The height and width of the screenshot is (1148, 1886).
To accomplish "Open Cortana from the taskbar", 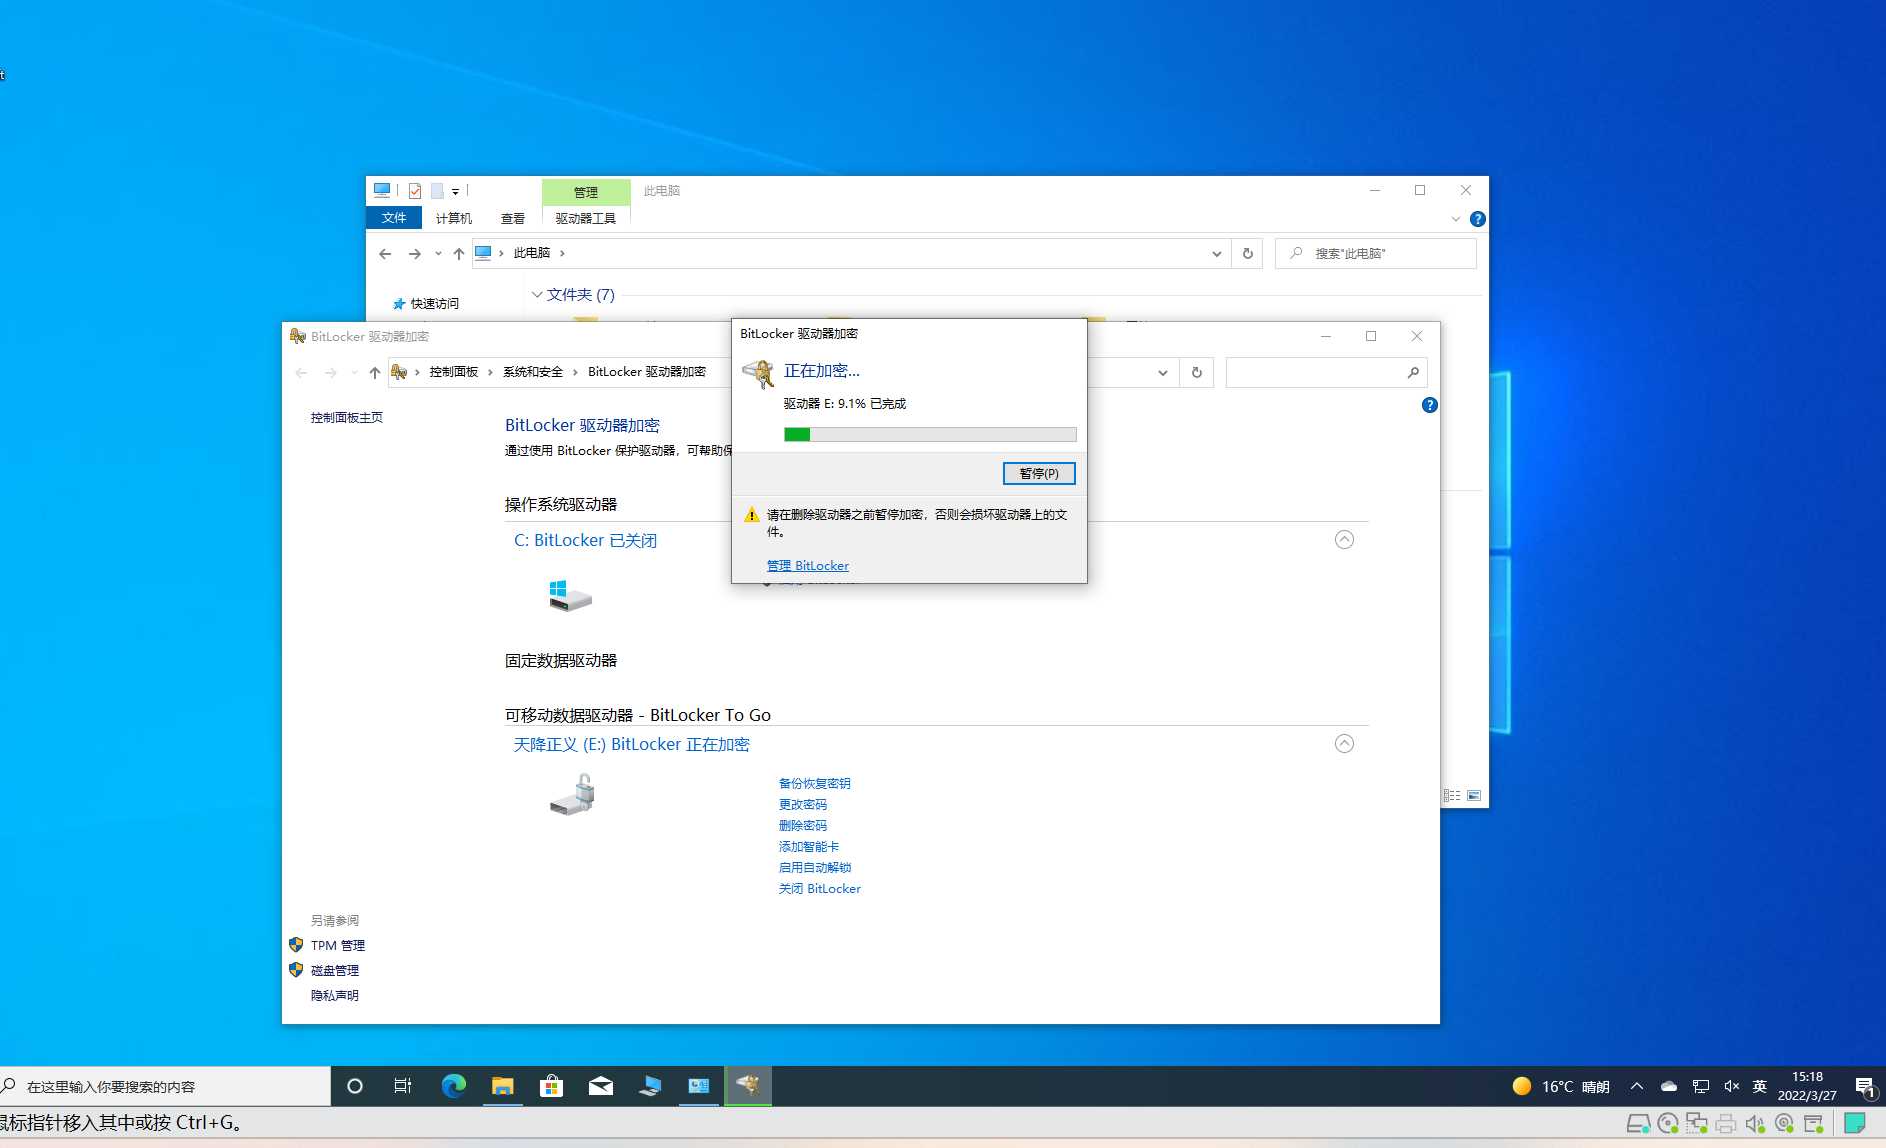I will (x=354, y=1086).
